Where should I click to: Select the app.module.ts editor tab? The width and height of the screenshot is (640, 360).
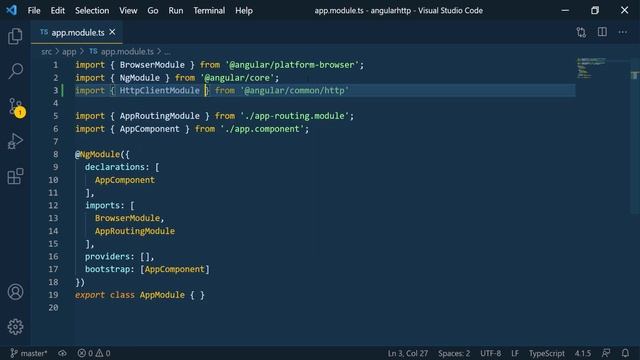click(x=77, y=32)
